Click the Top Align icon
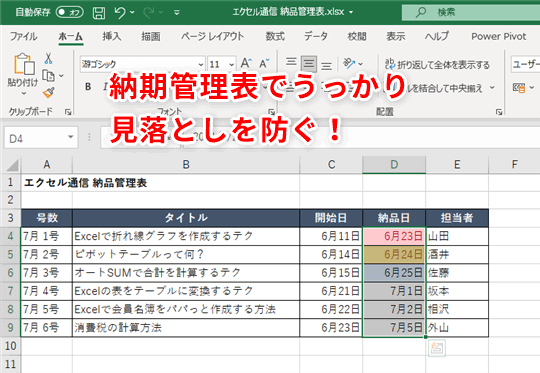 tap(291, 63)
